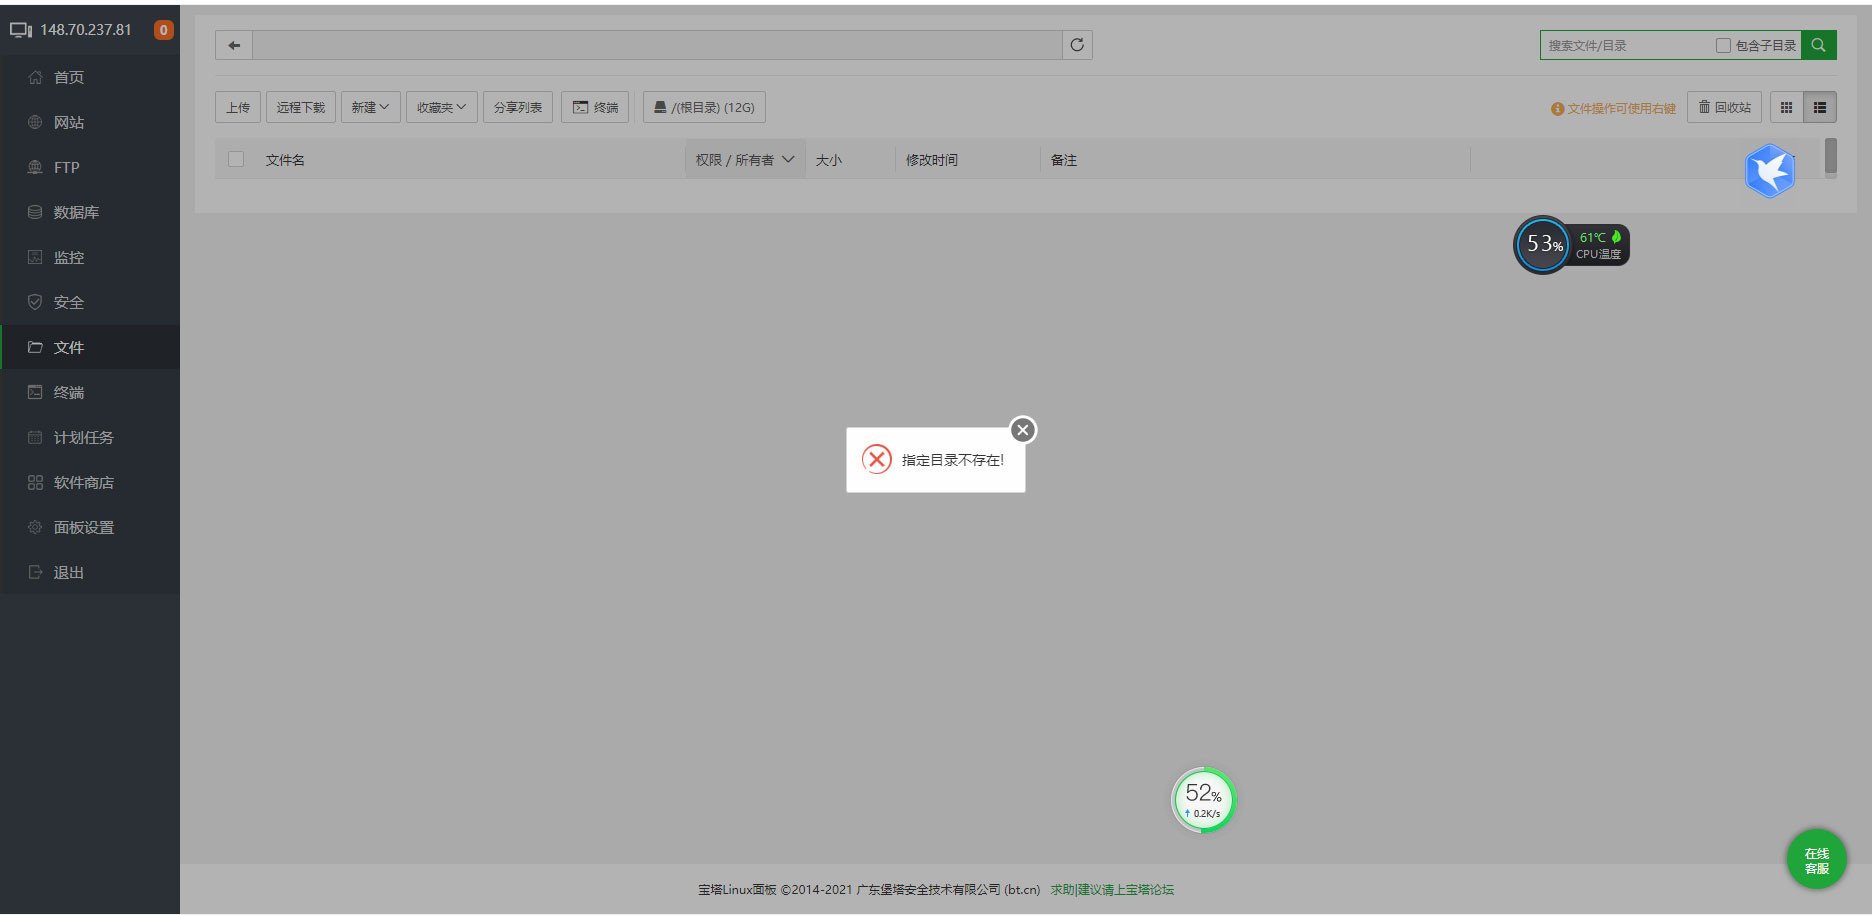Toggle the select-all checkbox beside 文件名
Screen dimensions: 1872x915
(x=236, y=159)
